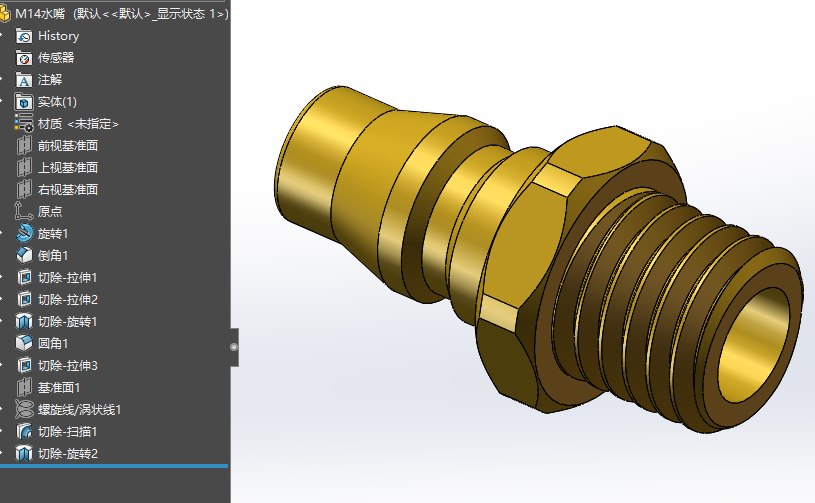Select the 切除-拉伸1 feature name
The image size is (815, 503).
point(68,277)
